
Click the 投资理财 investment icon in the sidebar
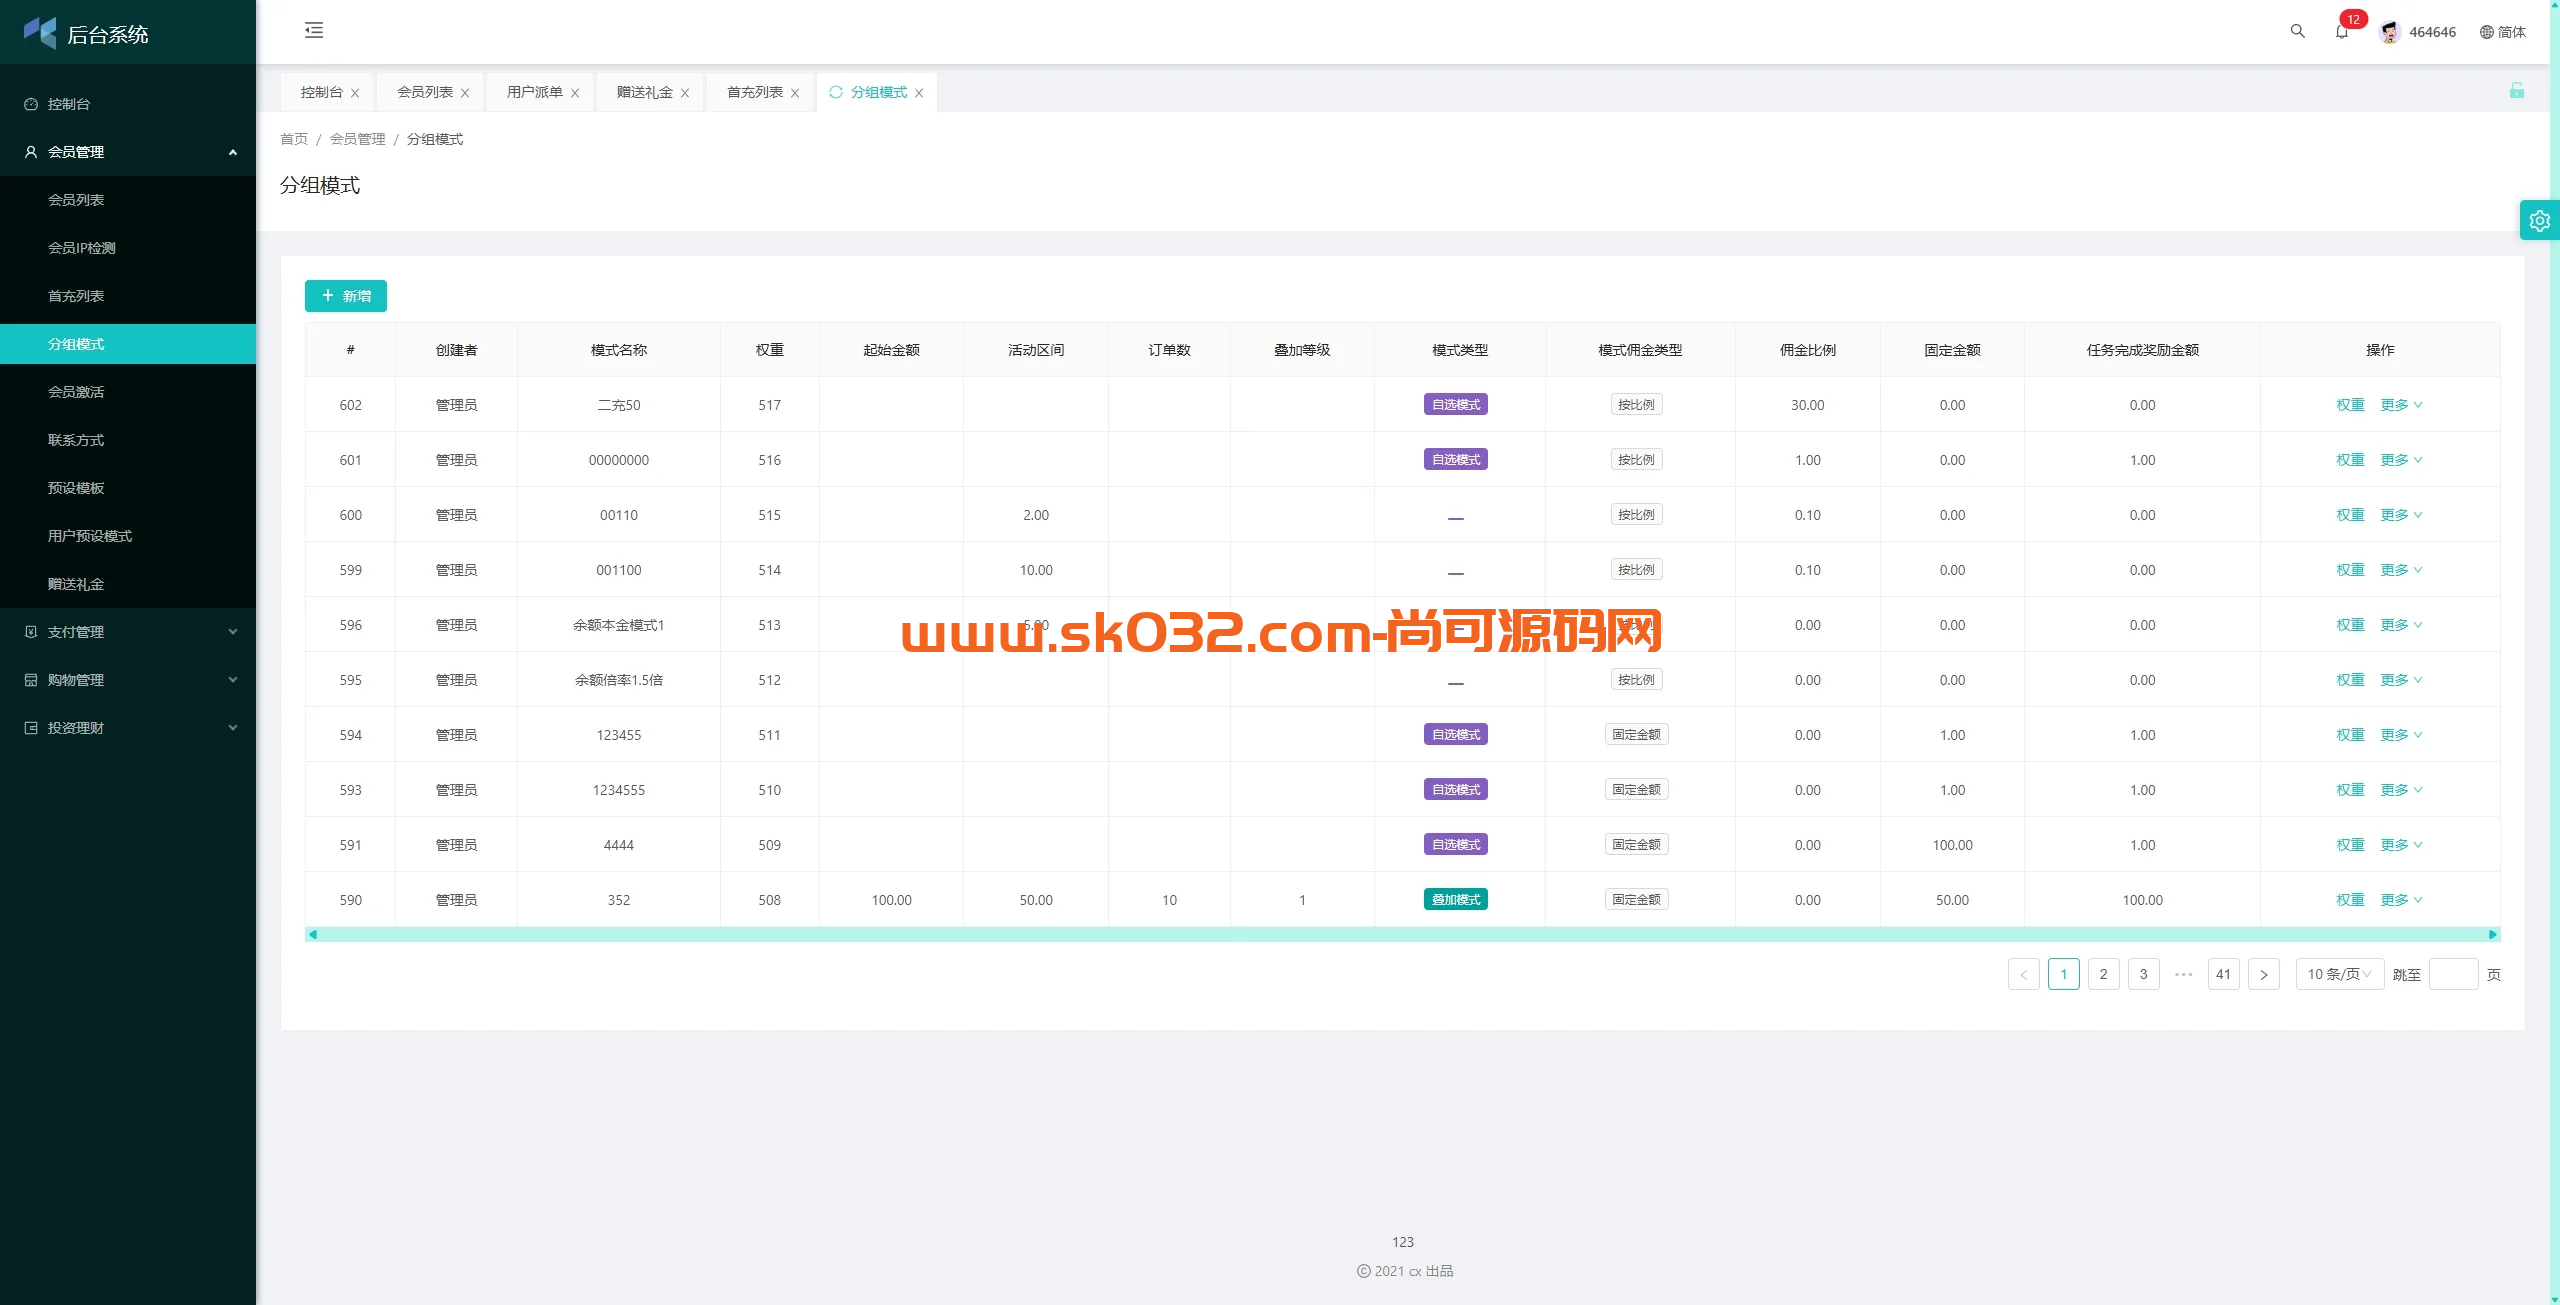(29, 727)
